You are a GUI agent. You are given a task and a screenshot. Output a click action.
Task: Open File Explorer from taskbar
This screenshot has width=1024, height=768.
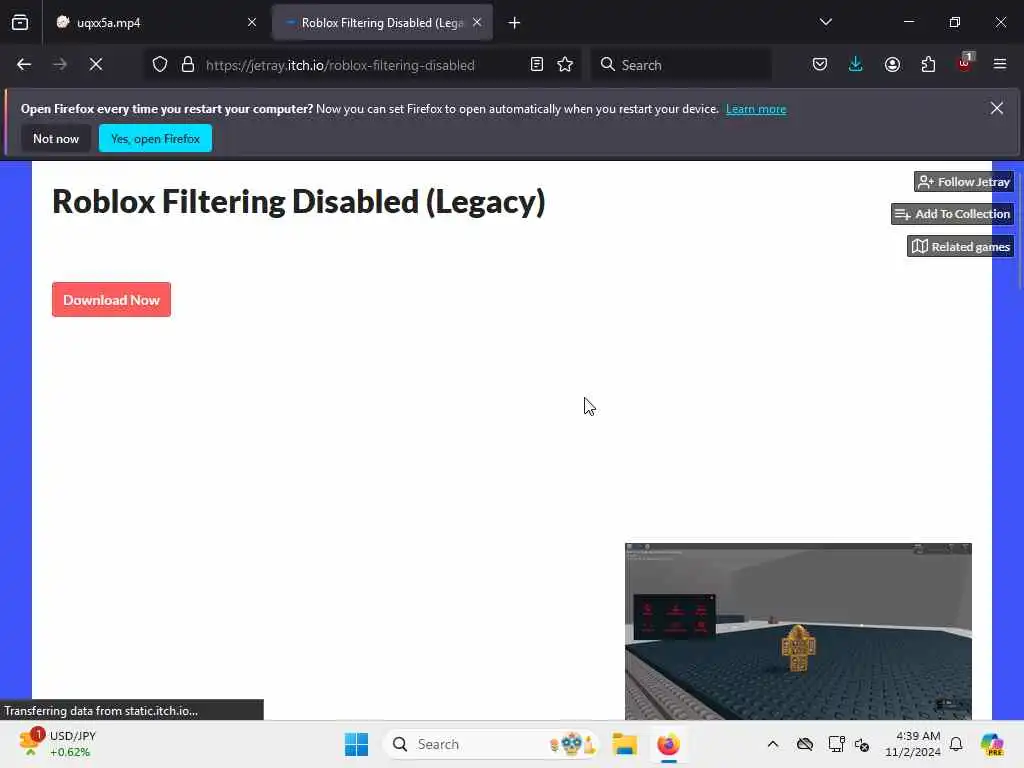click(x=625, y=744)
